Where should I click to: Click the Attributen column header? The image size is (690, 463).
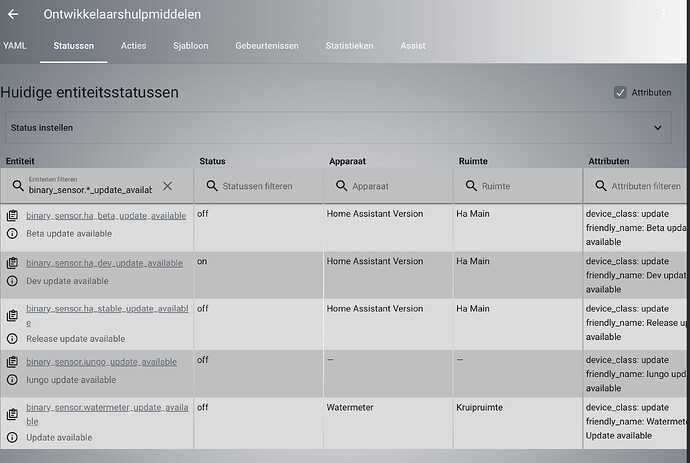pos(609,161)
